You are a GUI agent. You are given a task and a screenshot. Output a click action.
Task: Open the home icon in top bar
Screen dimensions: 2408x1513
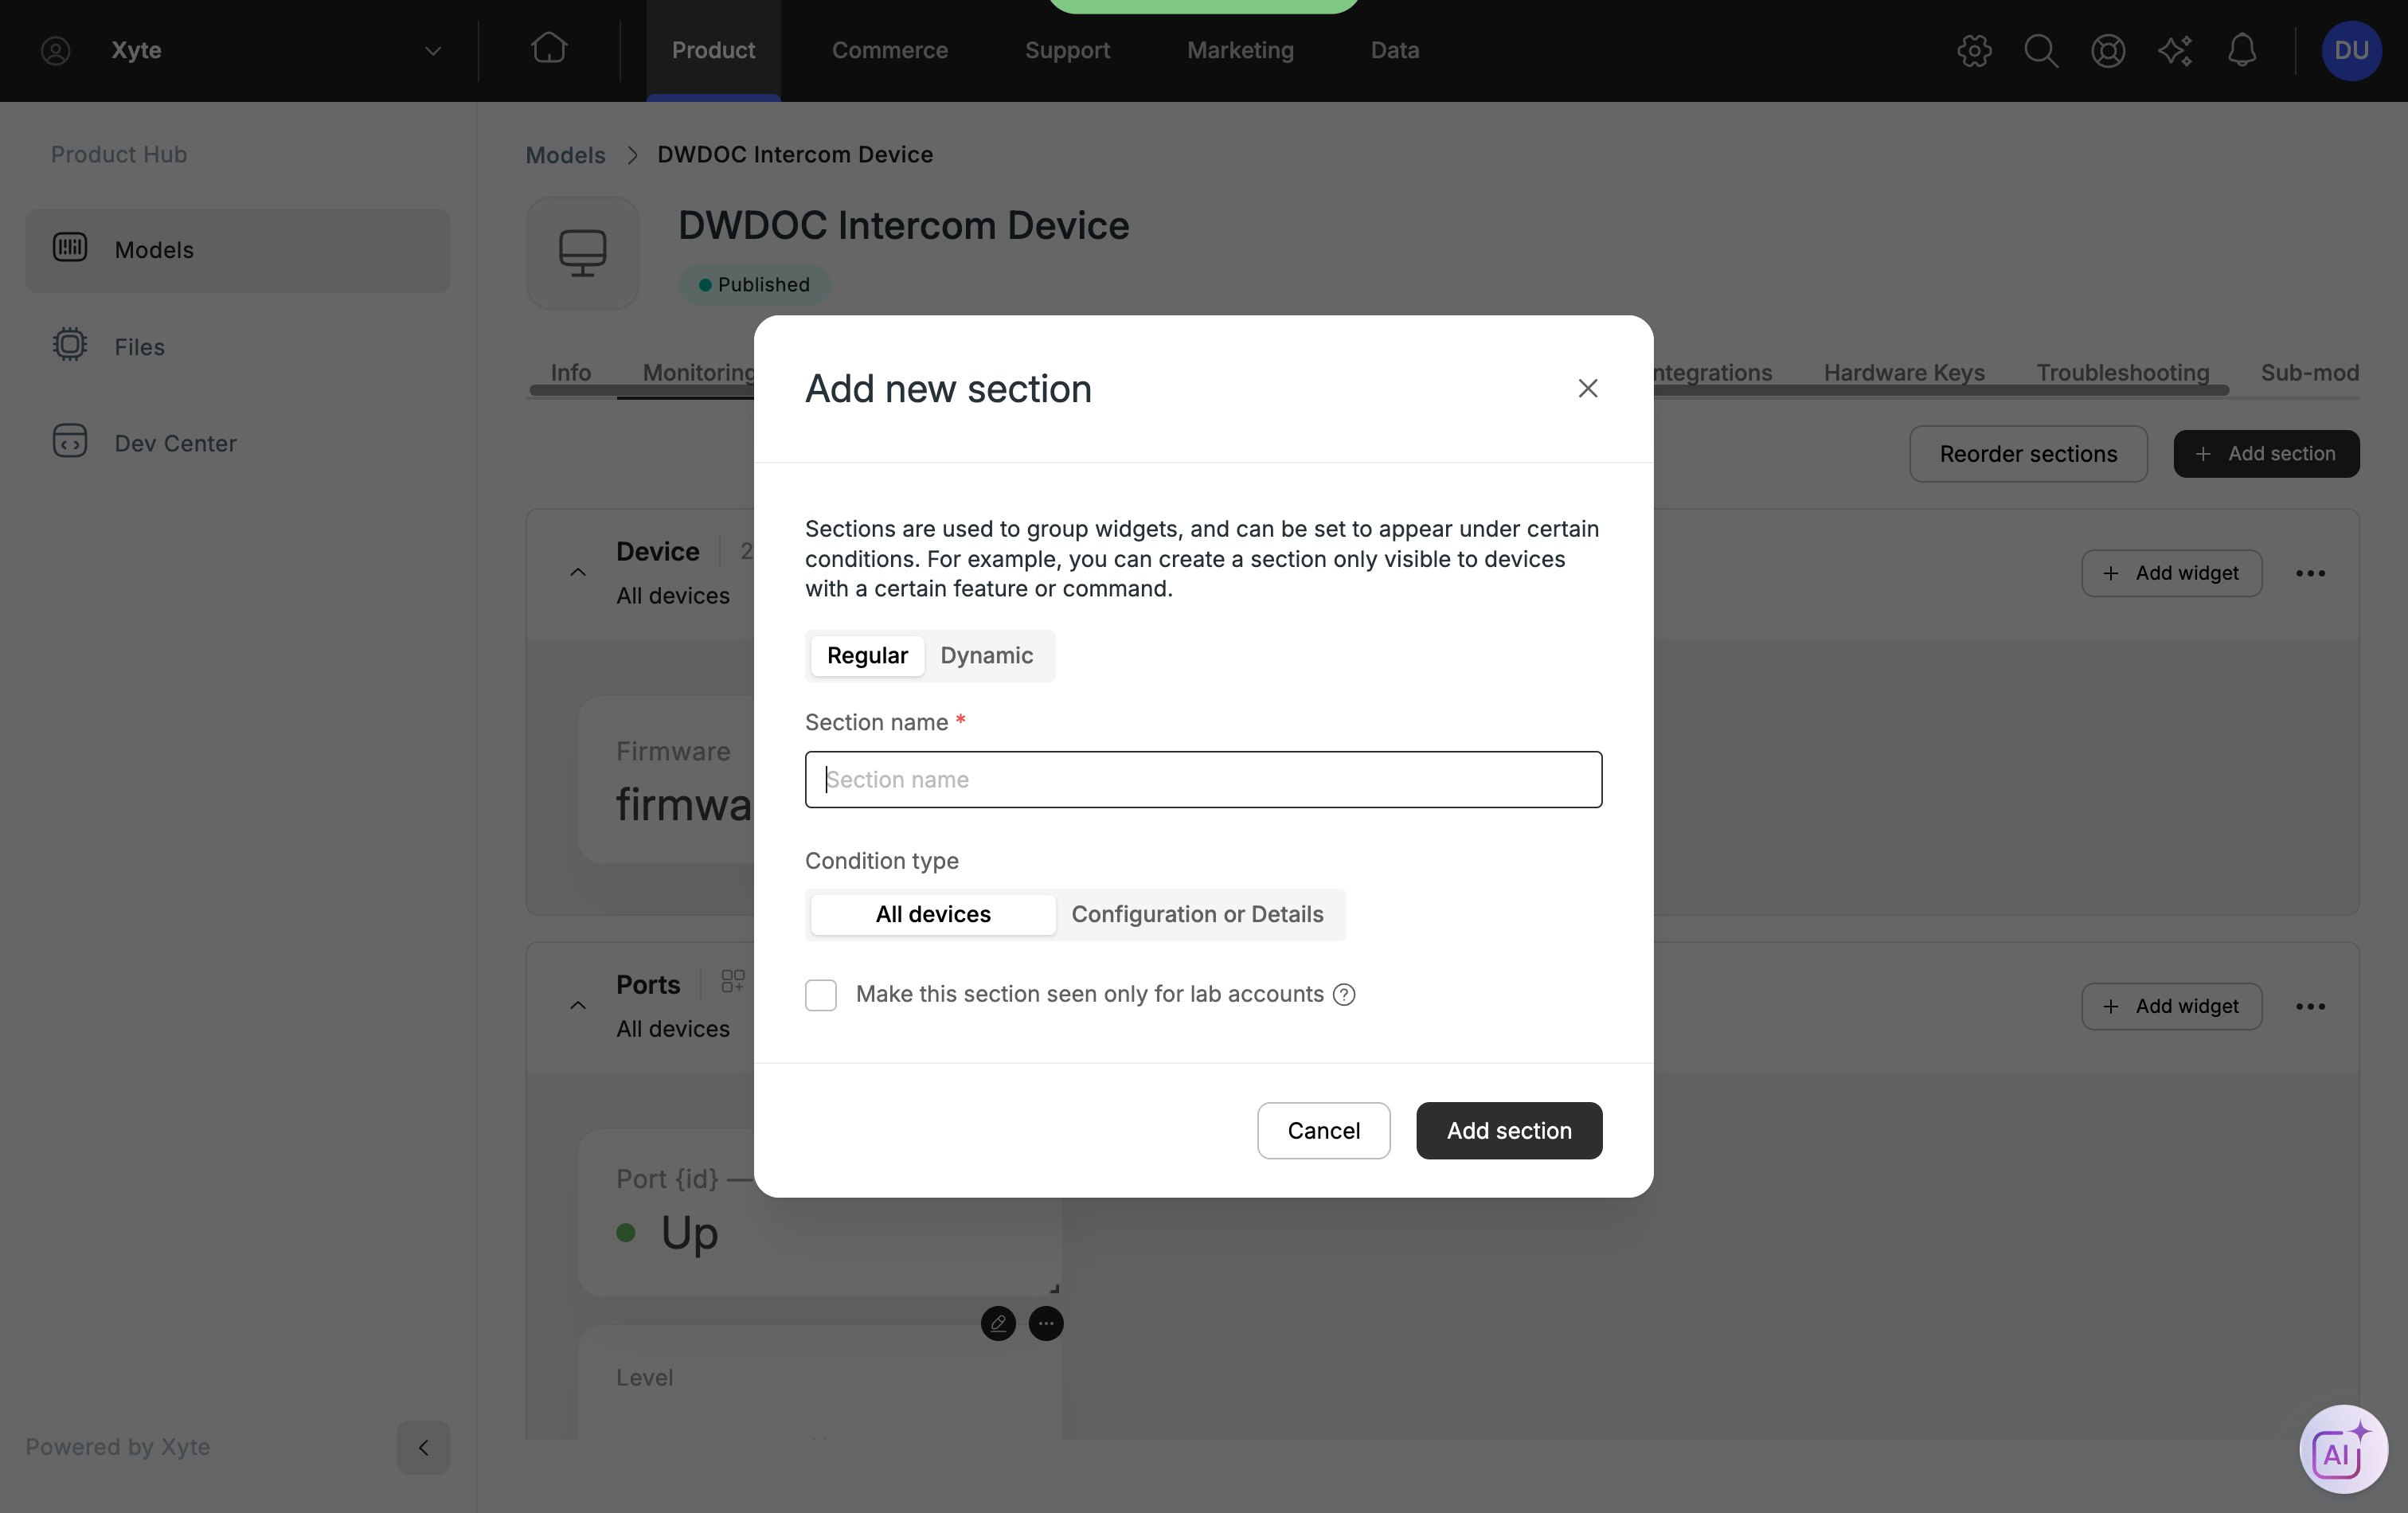pyautogui.click(x=549, y=49)
